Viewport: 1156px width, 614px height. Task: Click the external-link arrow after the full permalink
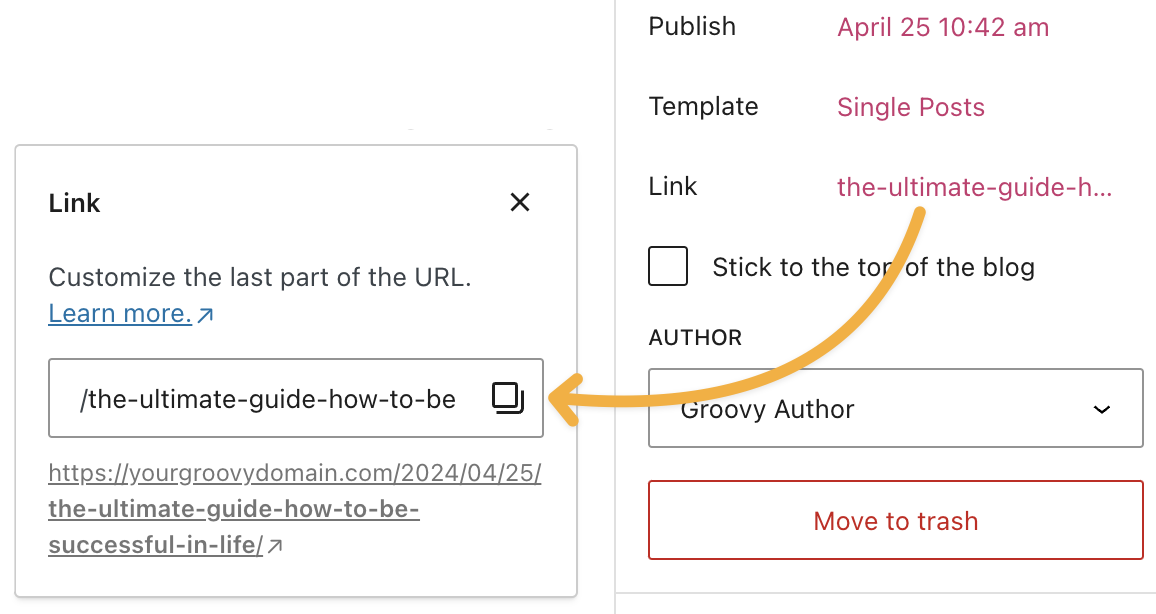(x=276, y=546)
